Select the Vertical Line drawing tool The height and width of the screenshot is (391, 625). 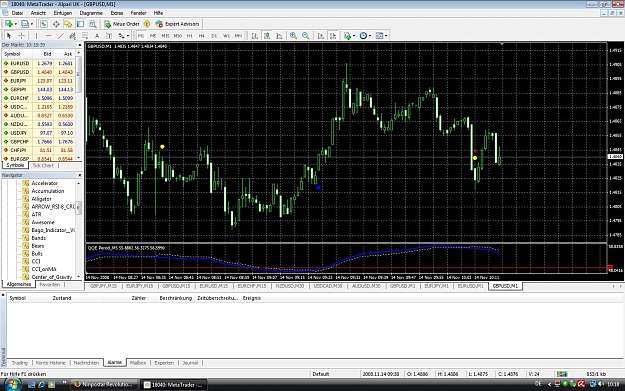coord(36,36)
